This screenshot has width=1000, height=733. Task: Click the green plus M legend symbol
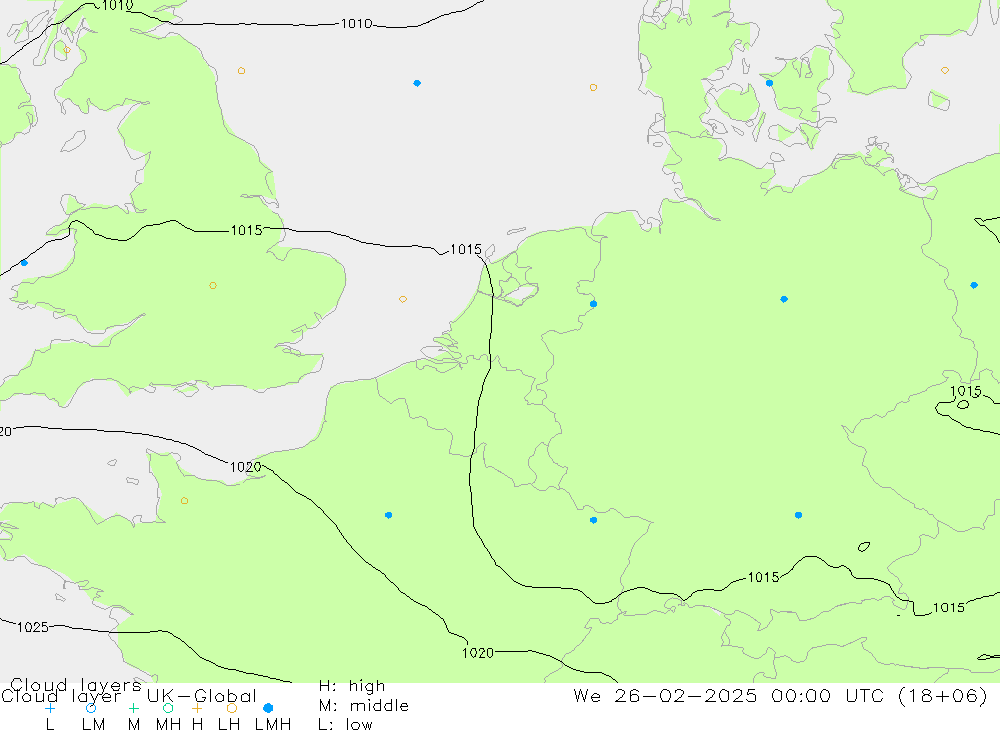tap(133, 708)
